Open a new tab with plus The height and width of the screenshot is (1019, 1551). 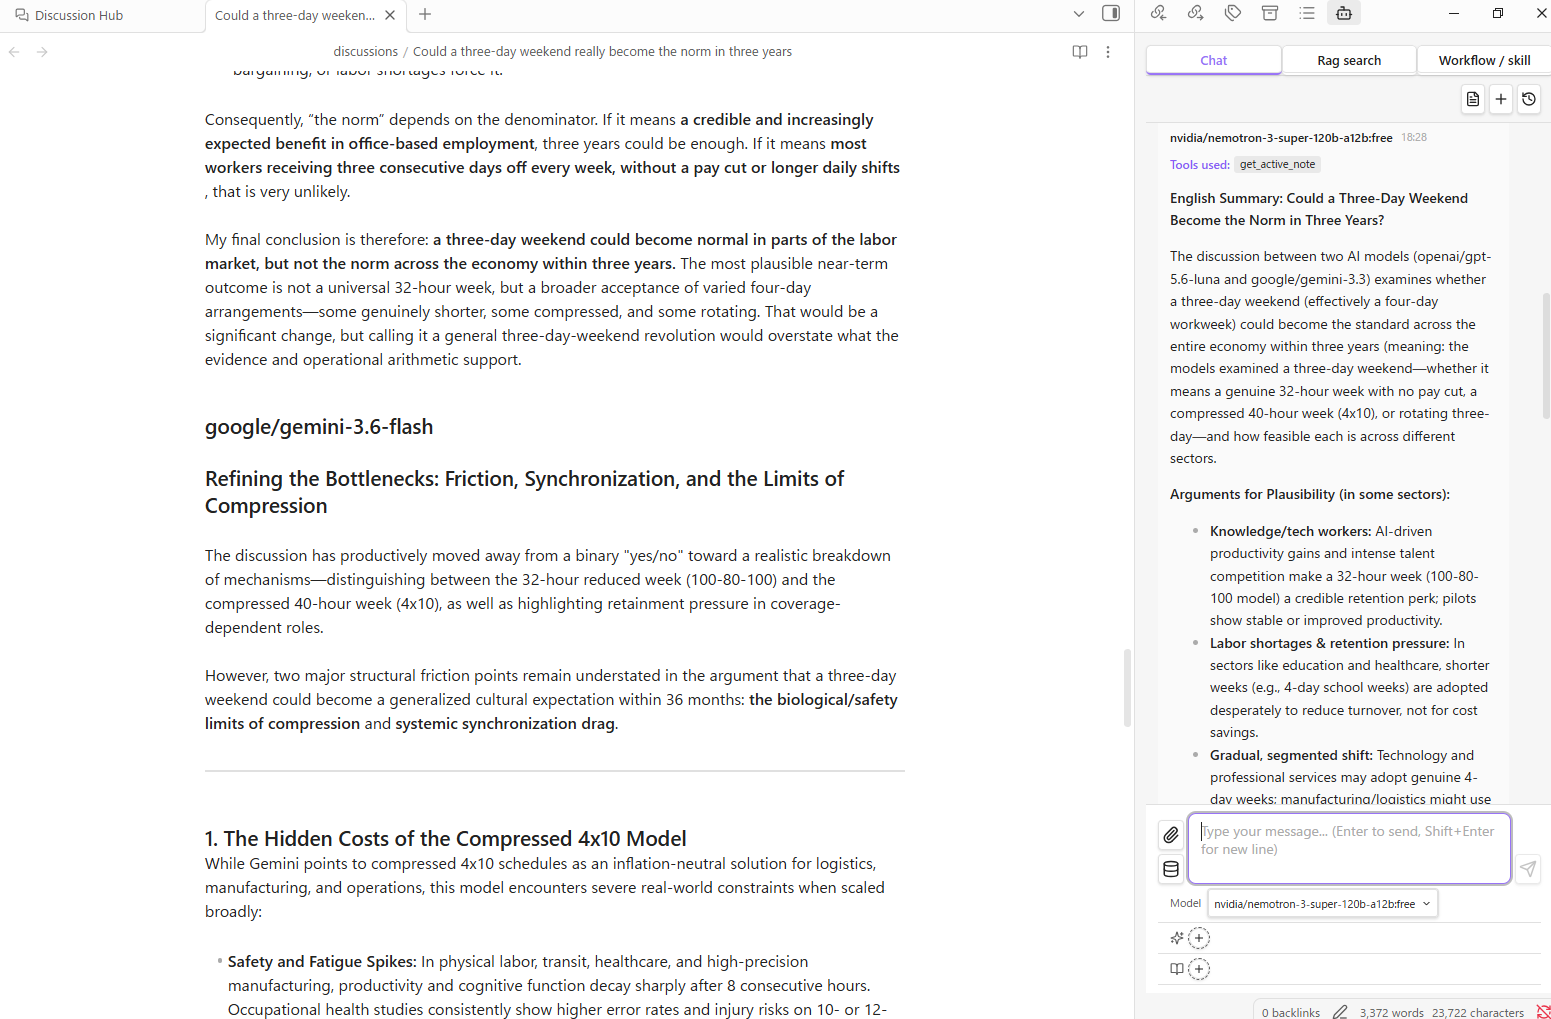425,14
